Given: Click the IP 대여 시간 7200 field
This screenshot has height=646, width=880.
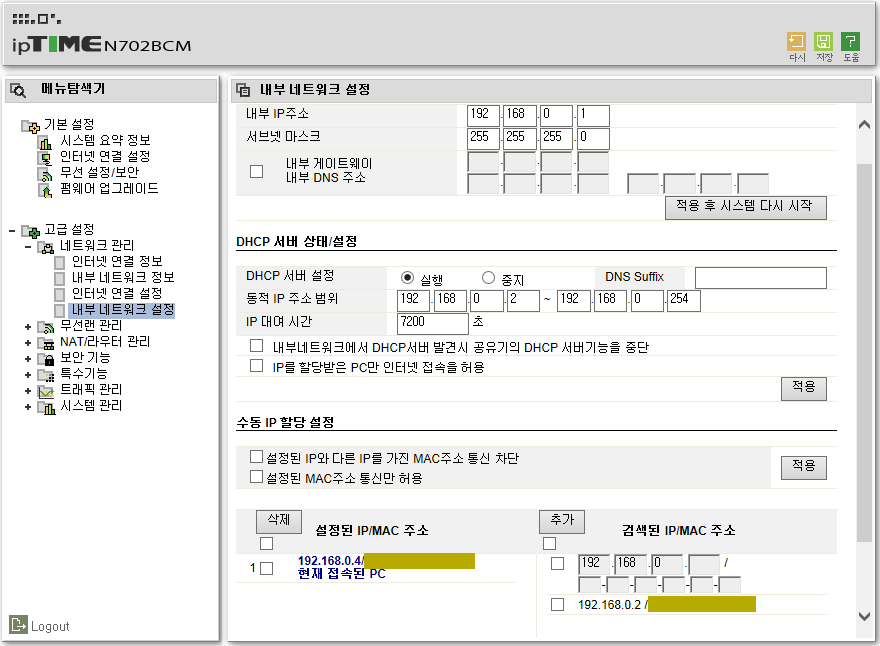Looking at the screenshot, I should 432,323.
